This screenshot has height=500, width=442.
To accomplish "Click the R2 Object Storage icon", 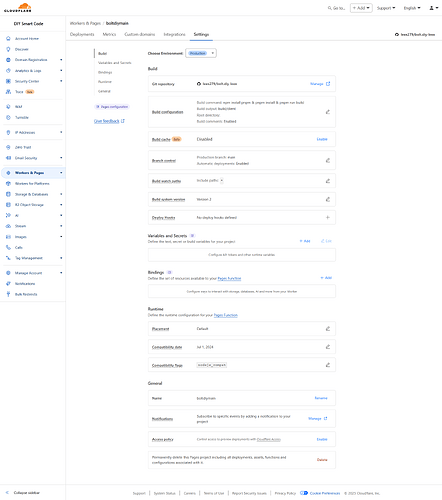I will [x=8, y=205].
